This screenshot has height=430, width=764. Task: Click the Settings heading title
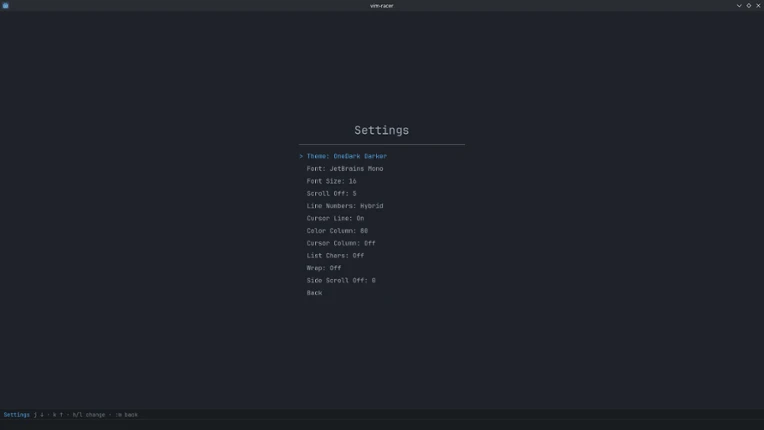coord(382,130)
